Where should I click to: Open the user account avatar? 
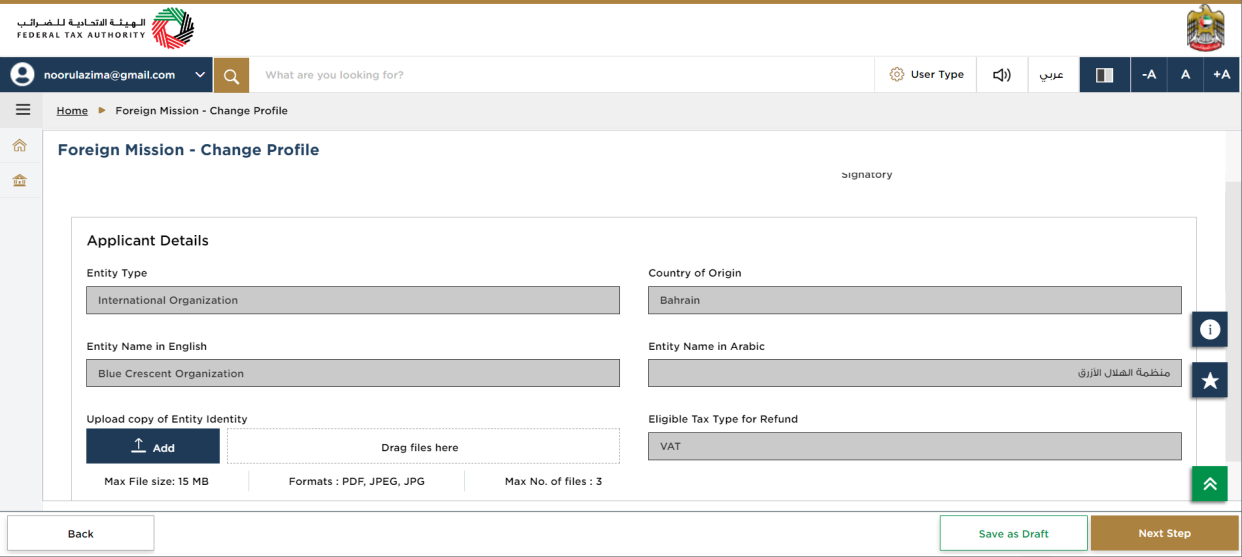click(22, 75)
